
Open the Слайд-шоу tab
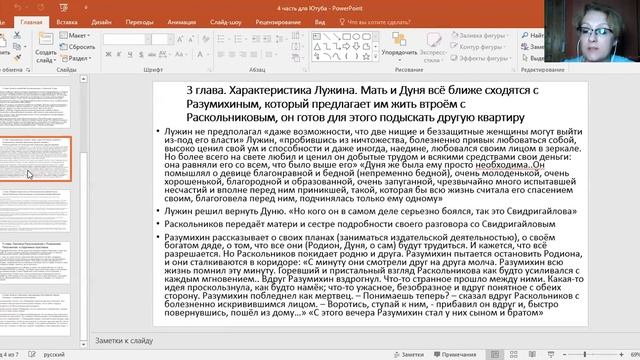pyautogui.click(x=226, y=22)
